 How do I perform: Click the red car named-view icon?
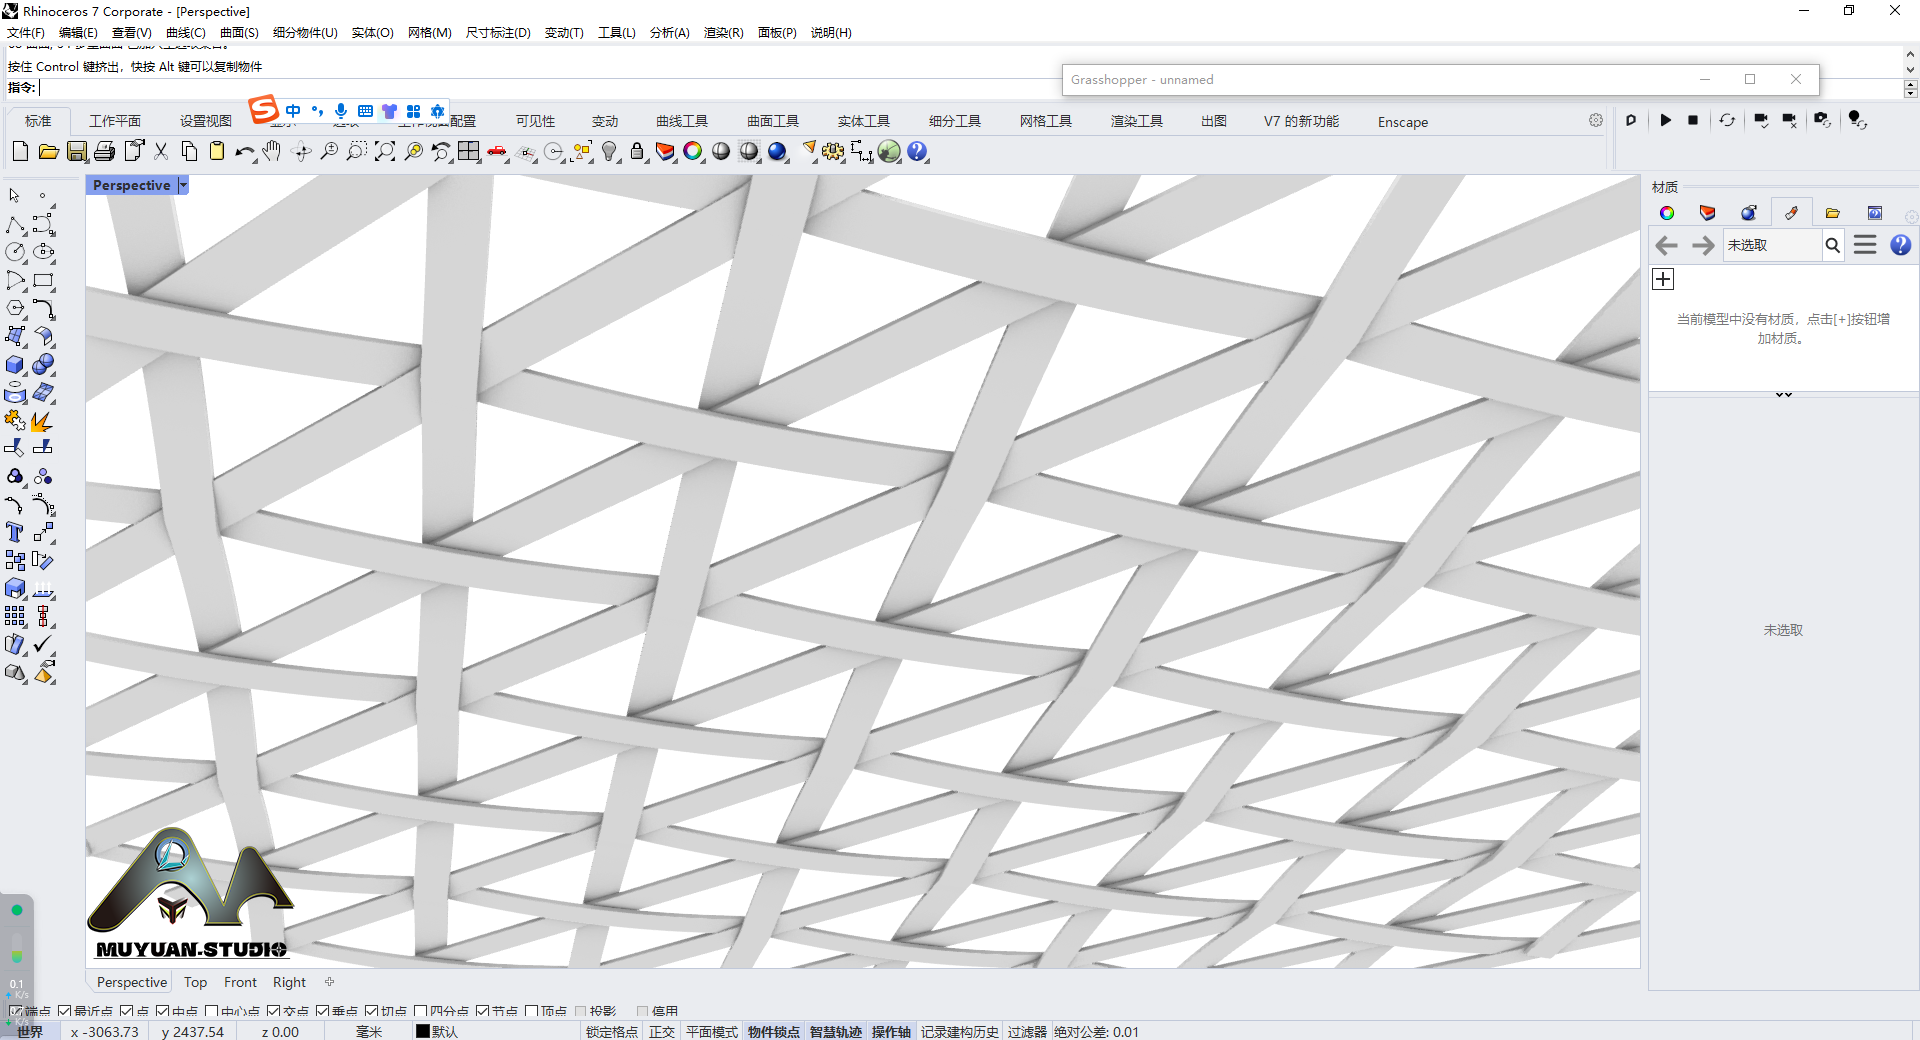[497, 151]
